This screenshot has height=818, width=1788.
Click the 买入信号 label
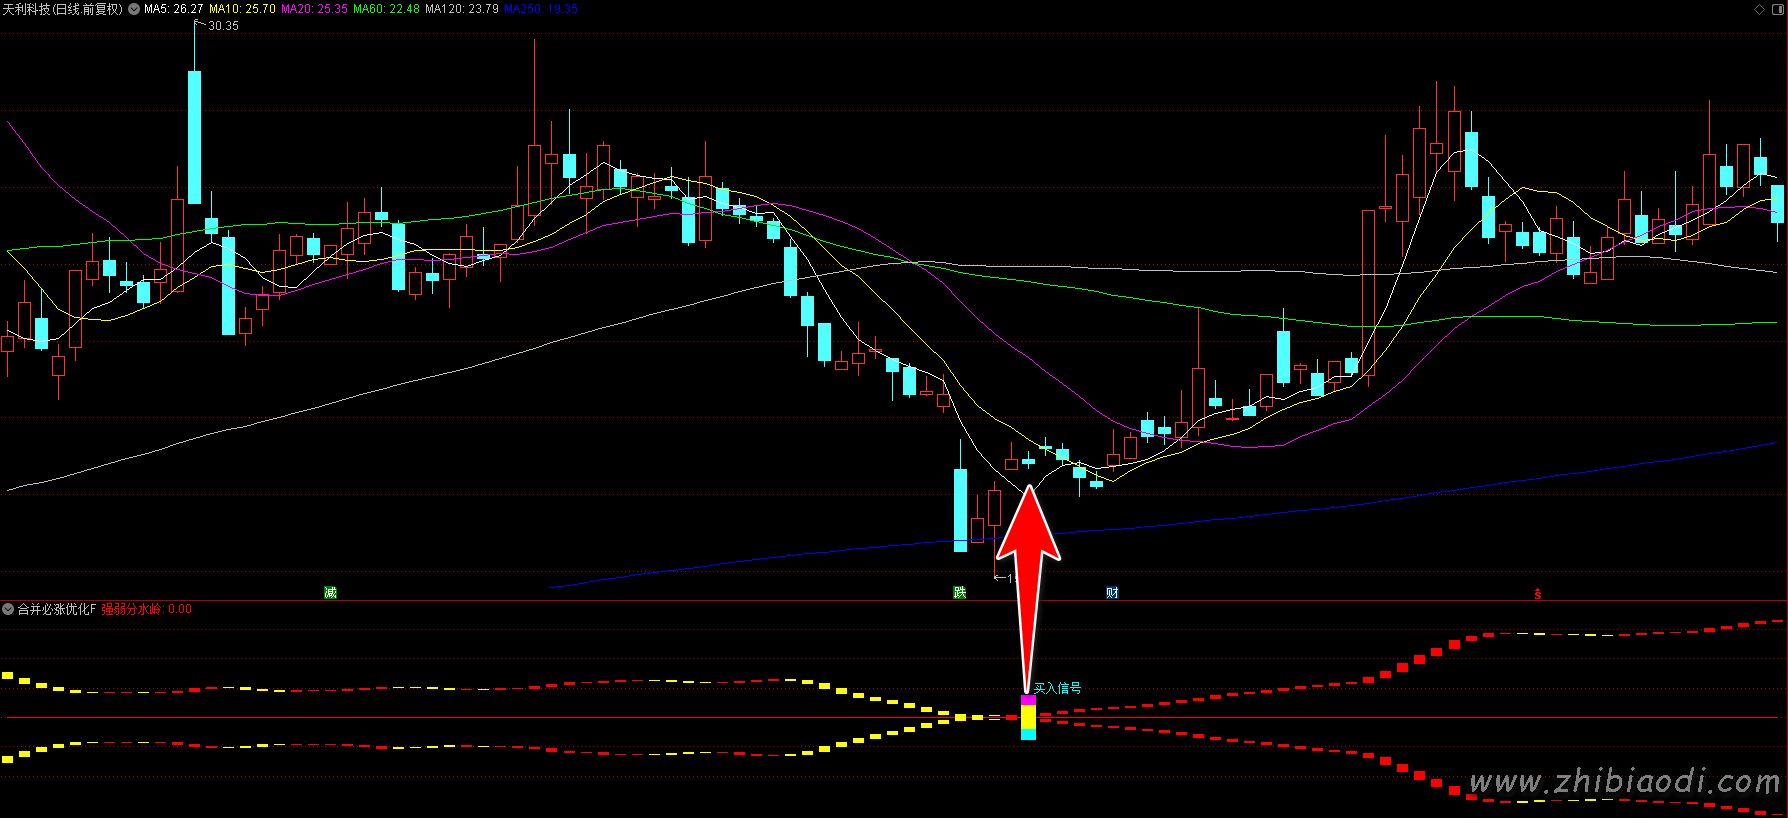pyautogui.click(x=1057, y=688)
